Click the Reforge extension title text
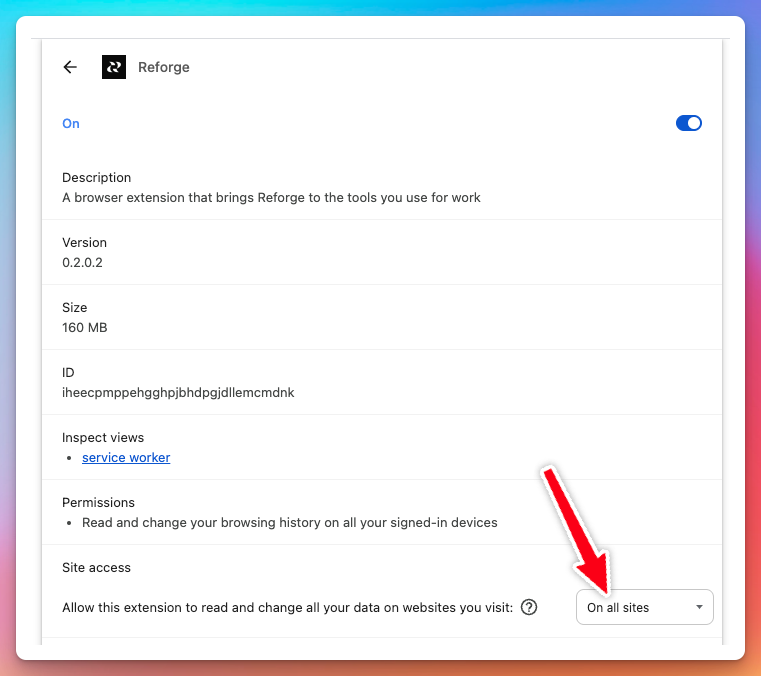Viewport: 761px width, 676px height. [164, 67]
